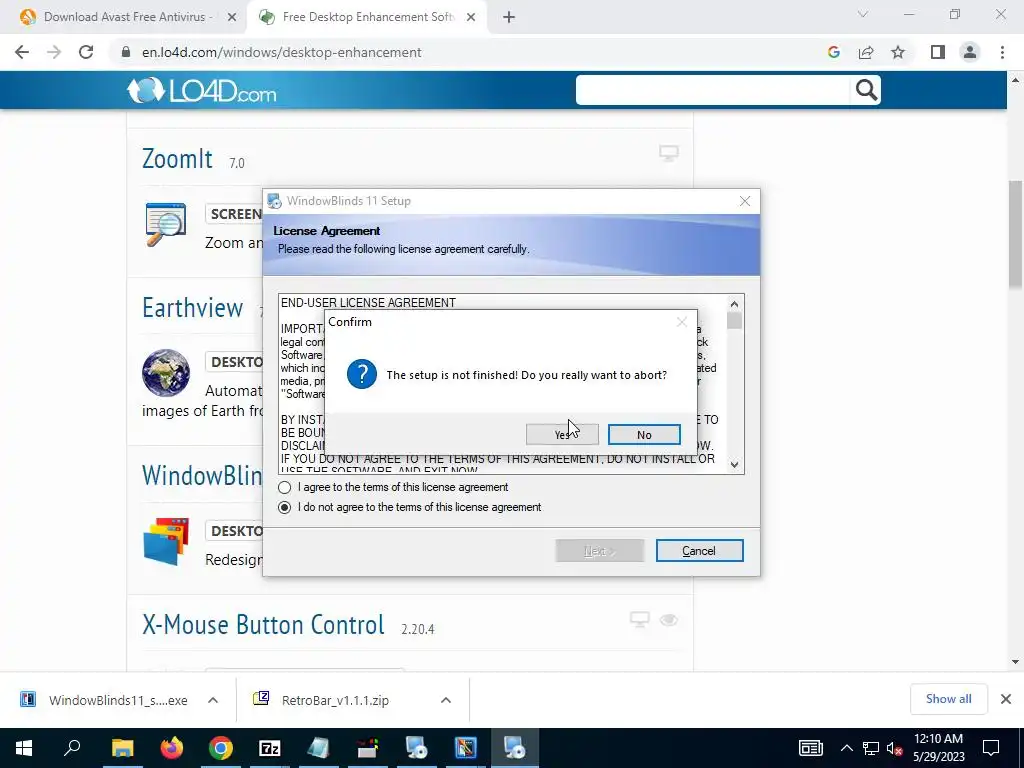Click the Google icon in the address bar
The height and width of the screenshot is (768, 1024).
point(833,52)
